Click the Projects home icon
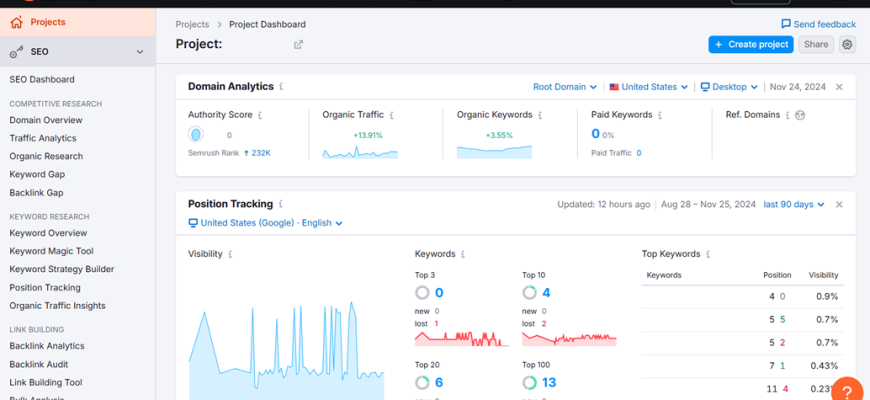 tap(17, 22)
